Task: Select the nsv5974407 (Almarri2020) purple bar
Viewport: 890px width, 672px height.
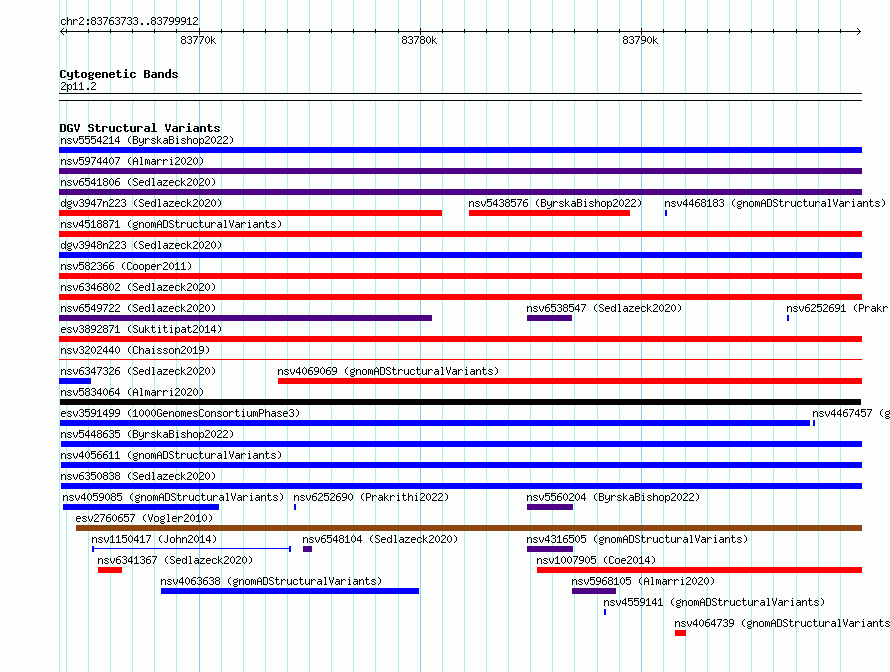Action: [460, 171]
